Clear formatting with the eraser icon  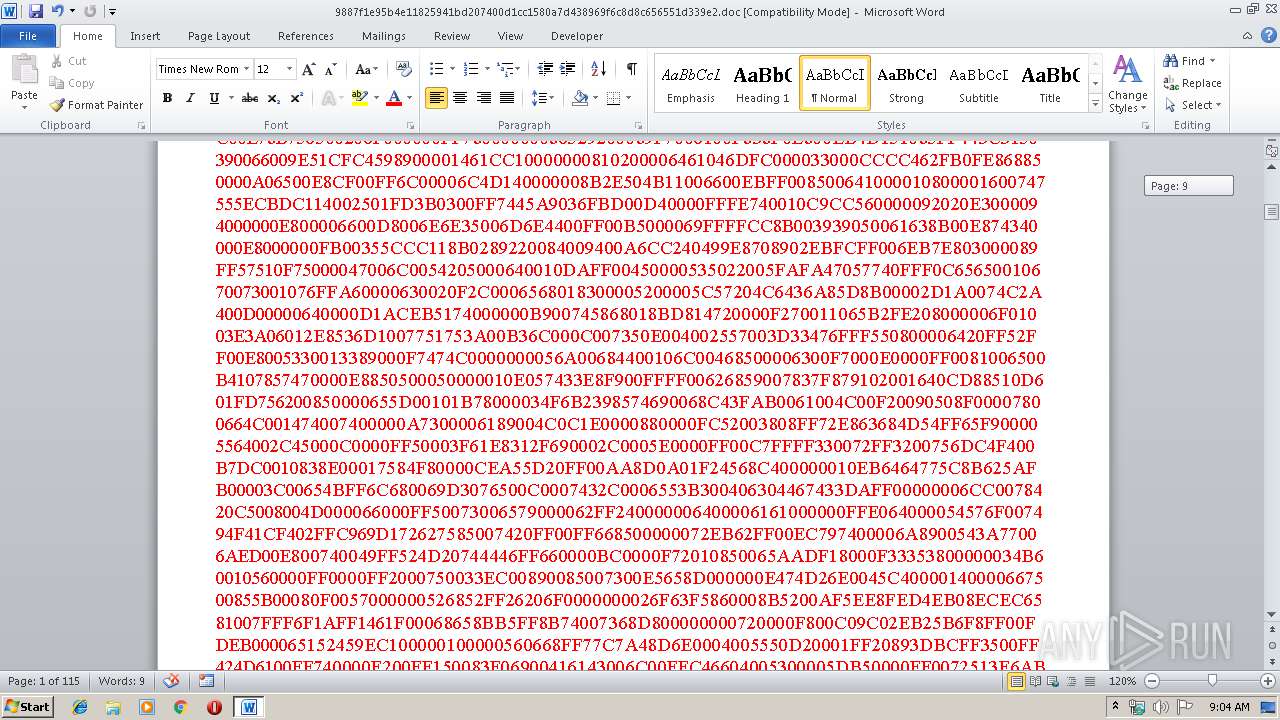[x=404, y=69]
